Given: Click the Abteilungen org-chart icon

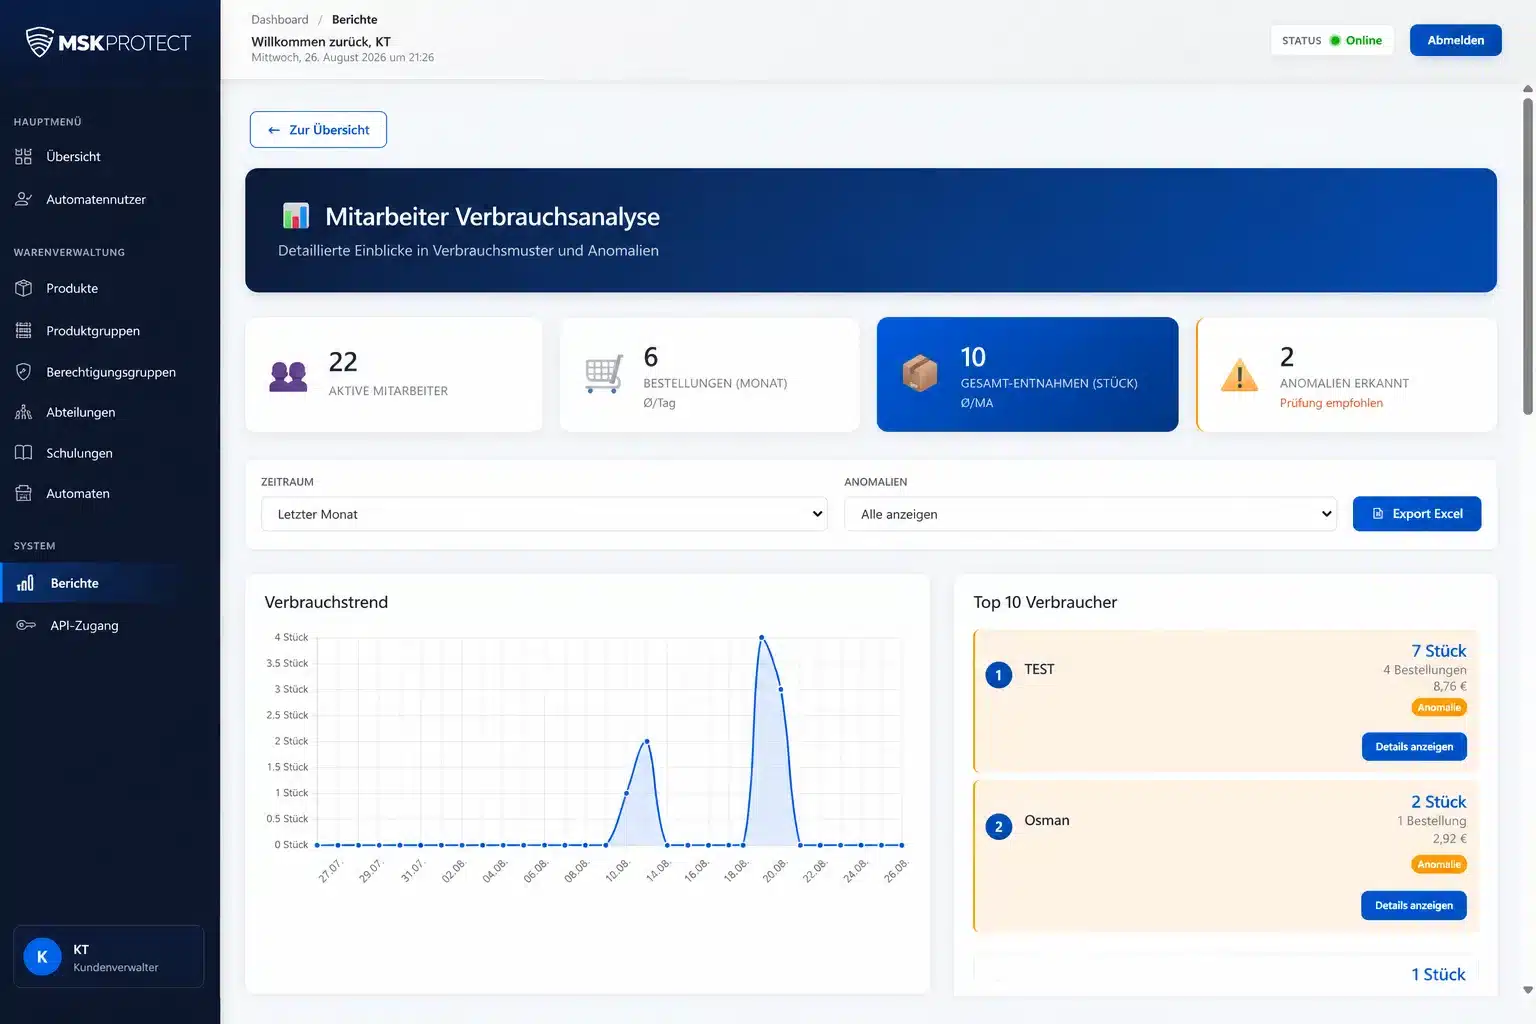Looking at the screenshot, I should tap(24, 412).
